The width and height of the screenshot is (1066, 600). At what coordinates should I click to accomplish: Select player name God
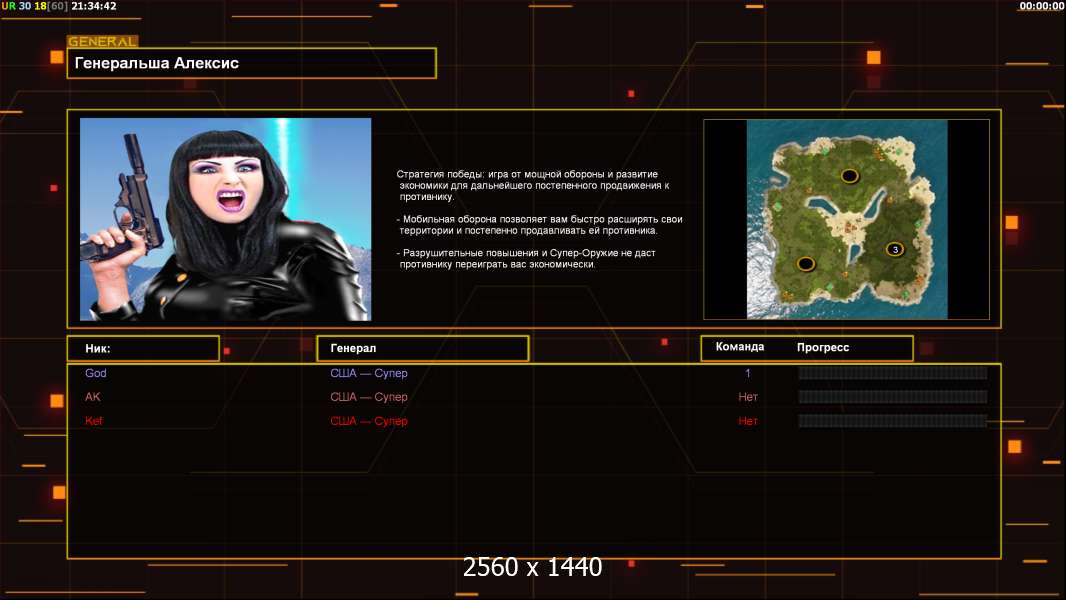coord(96,373)
